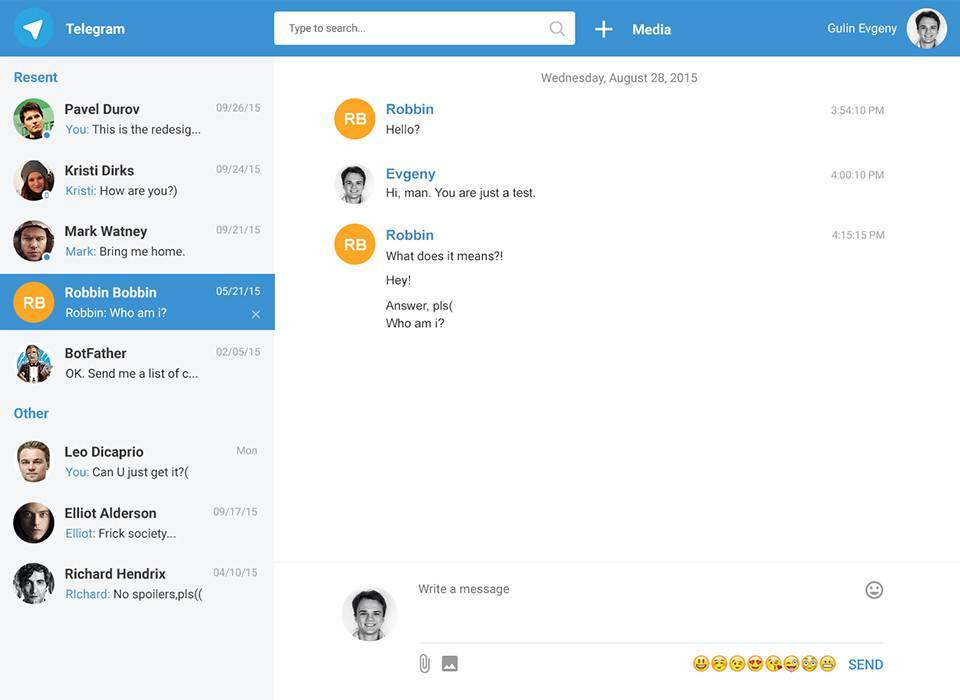Select the Kristi Dirks conversation
The image size is (960, 700).
[x=137, y=180]
